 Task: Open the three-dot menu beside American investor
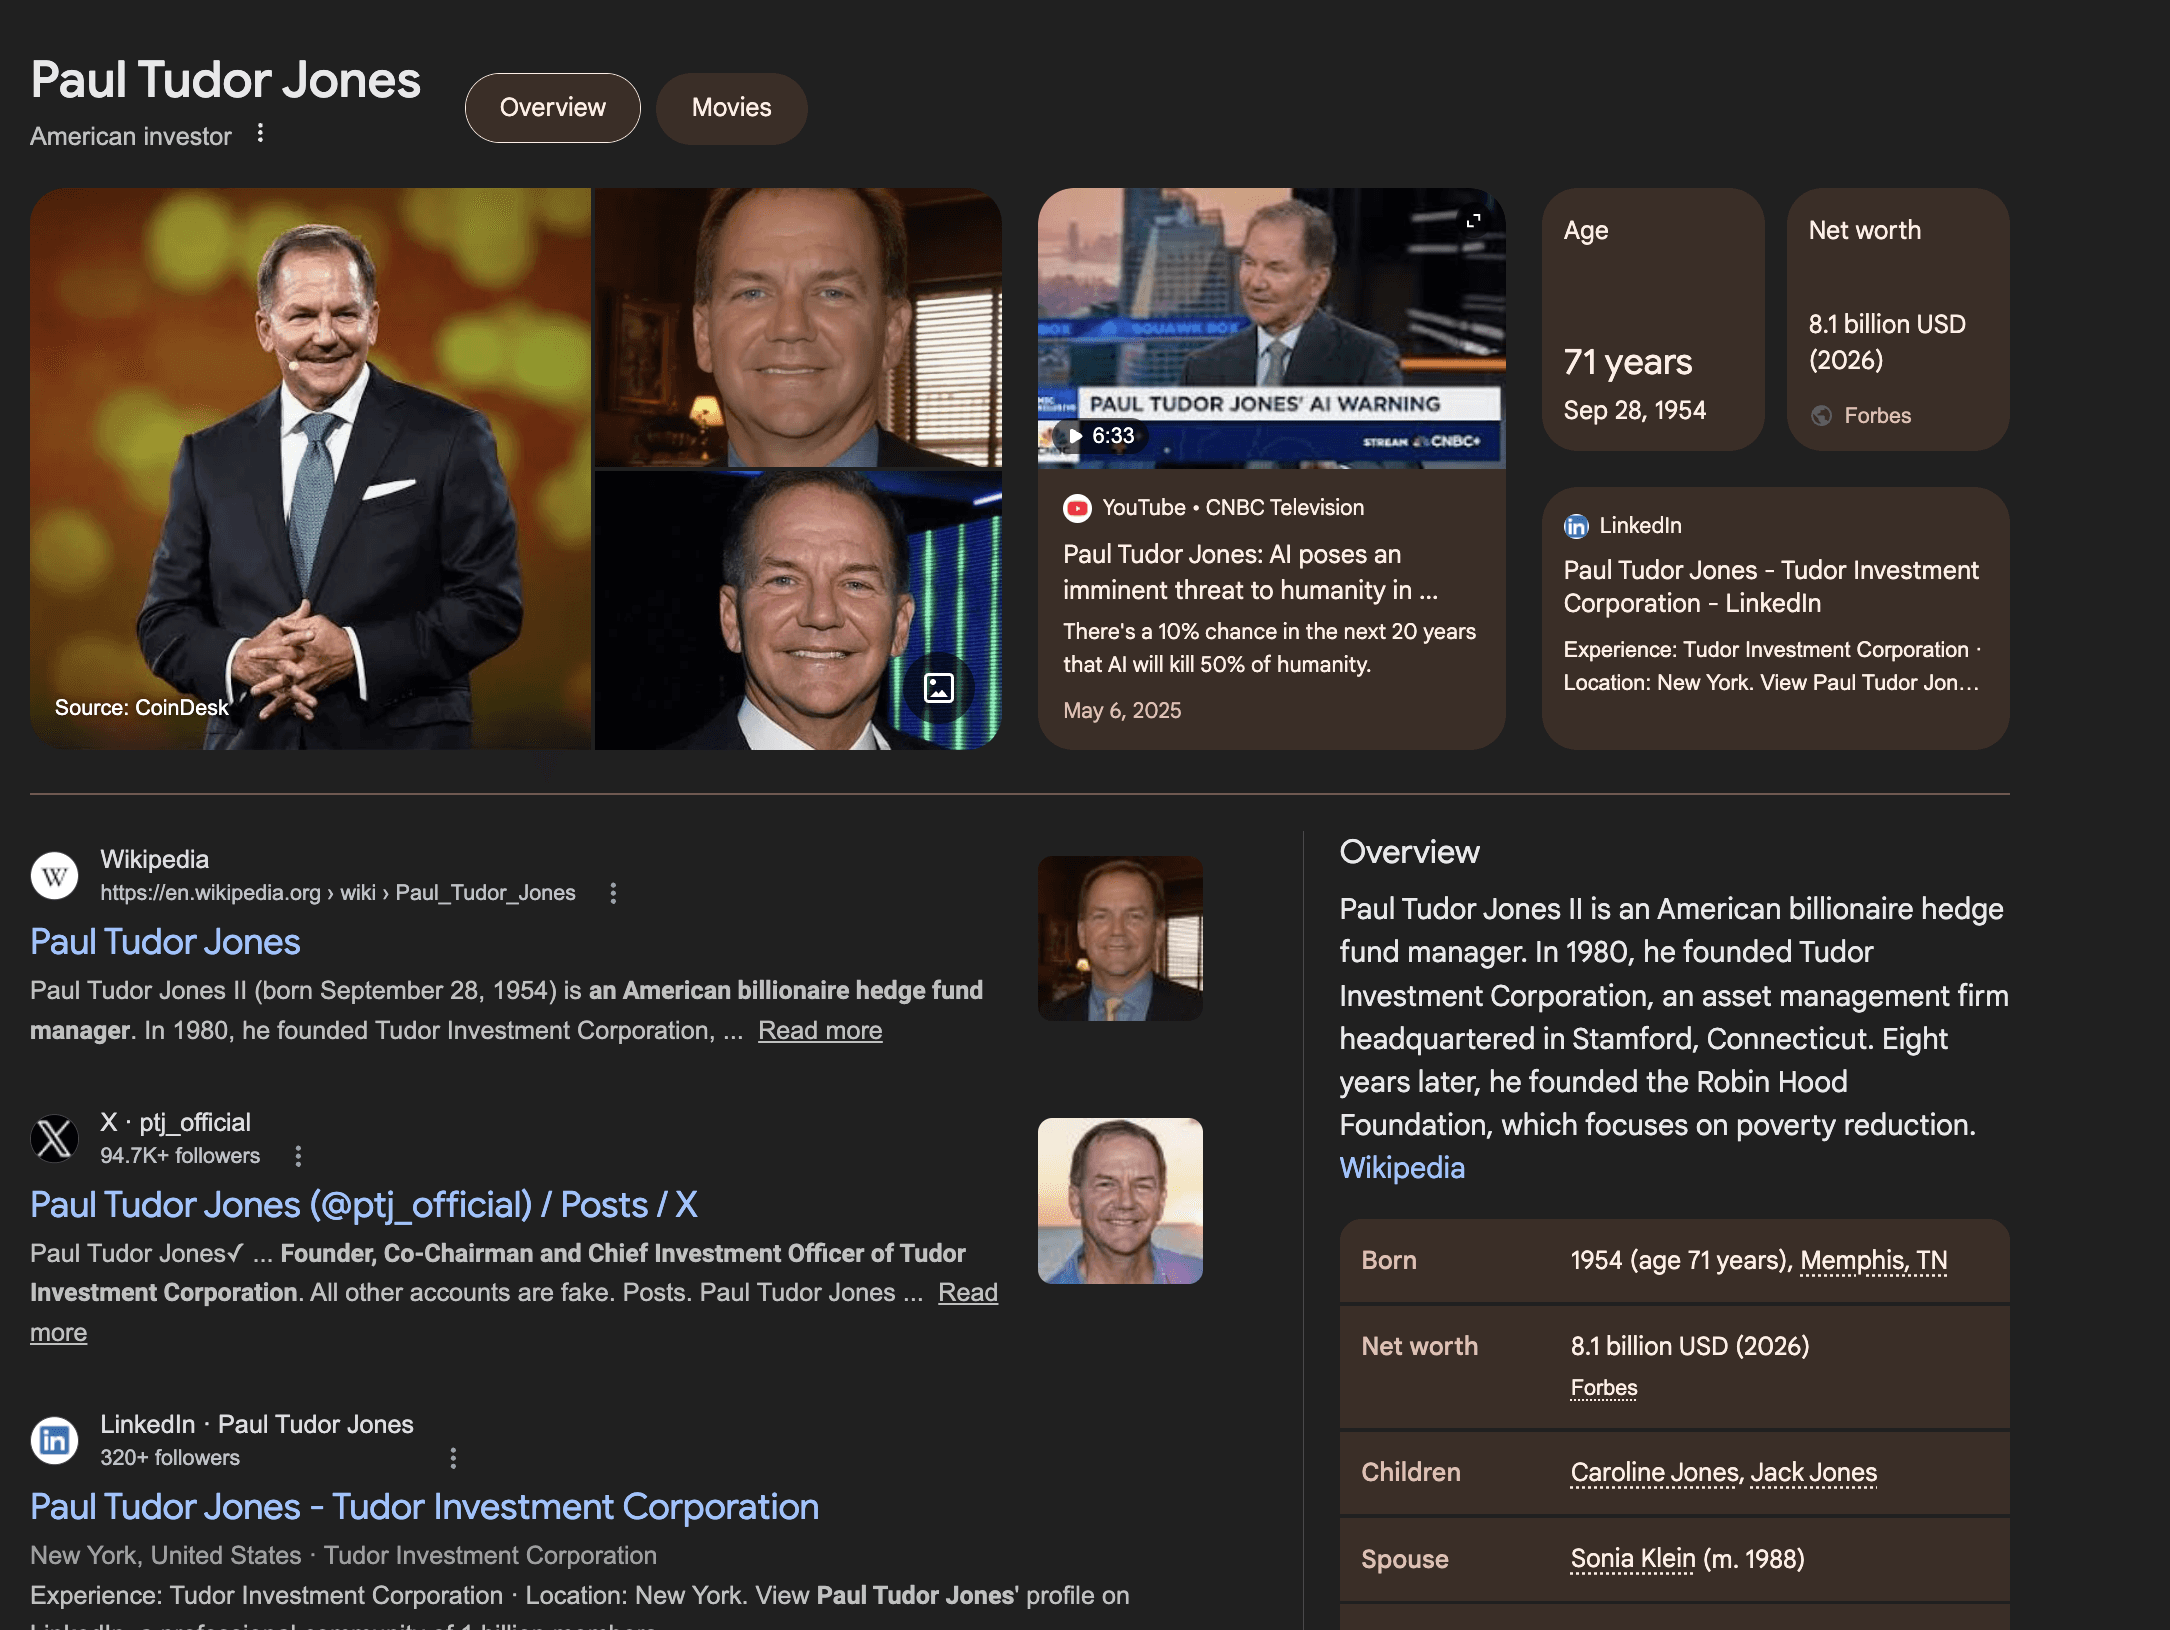pos(260,133)
